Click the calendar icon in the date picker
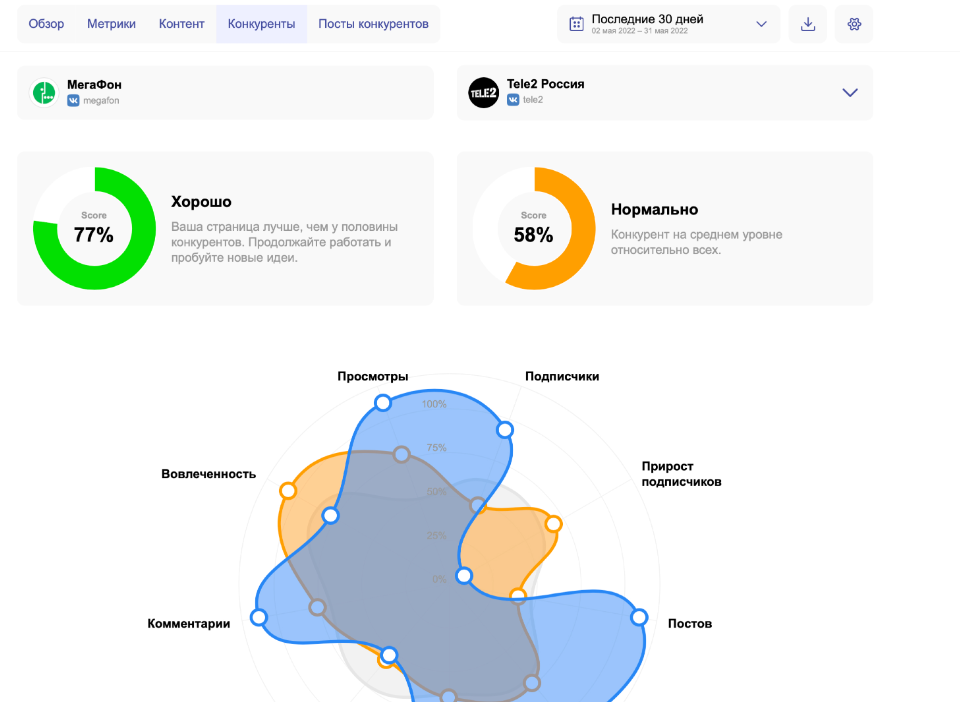960x702 pixels. click(x=576, y=24)
